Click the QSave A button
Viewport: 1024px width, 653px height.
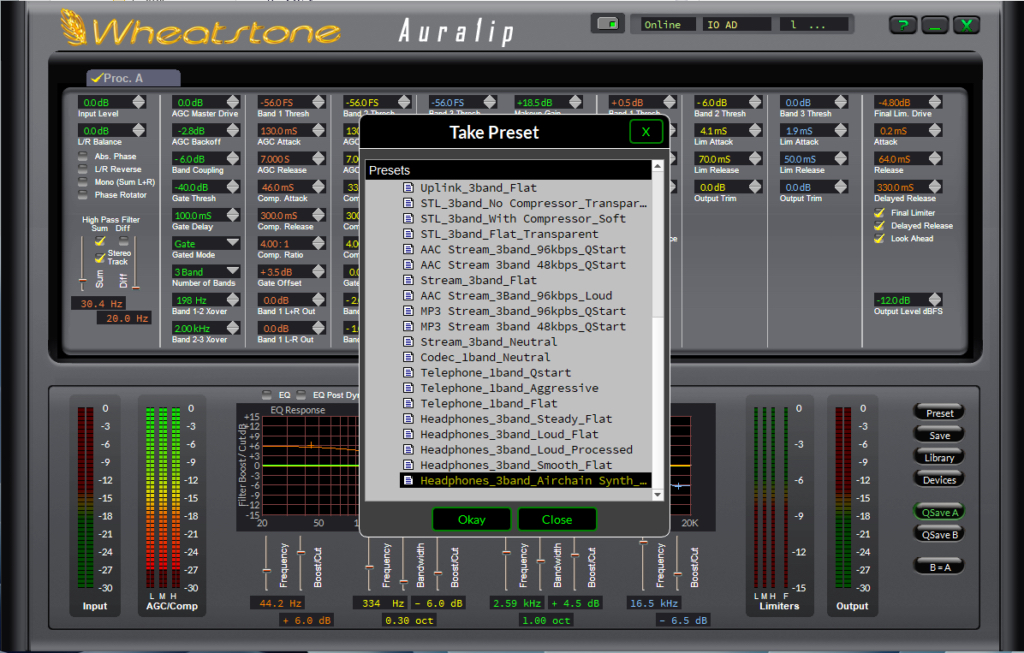(x=939, y=513)
